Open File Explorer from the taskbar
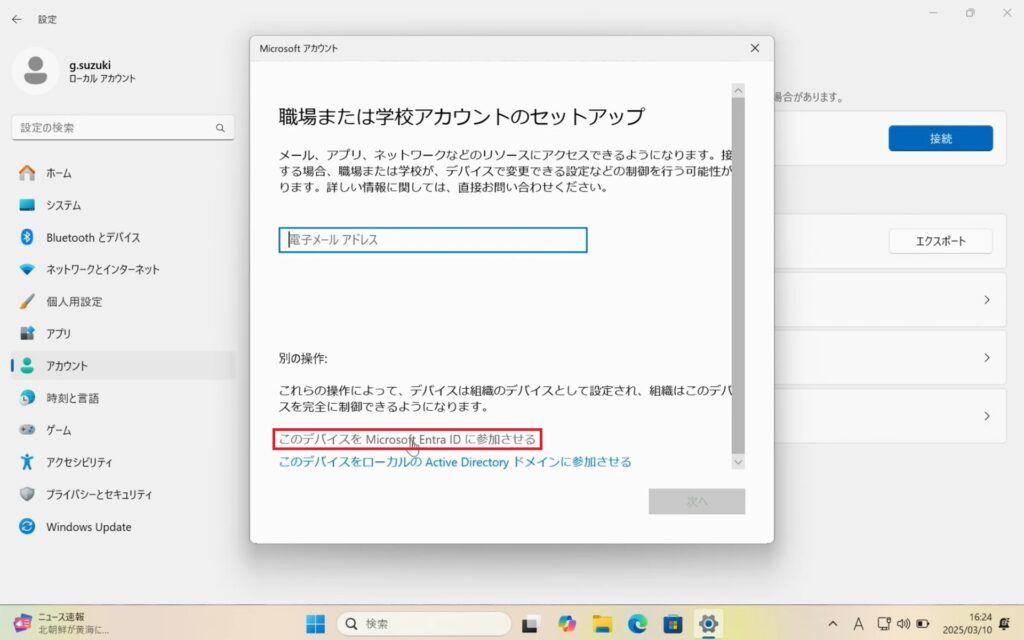This screenshot has width=1024, height=640. (x=602, y=624)
